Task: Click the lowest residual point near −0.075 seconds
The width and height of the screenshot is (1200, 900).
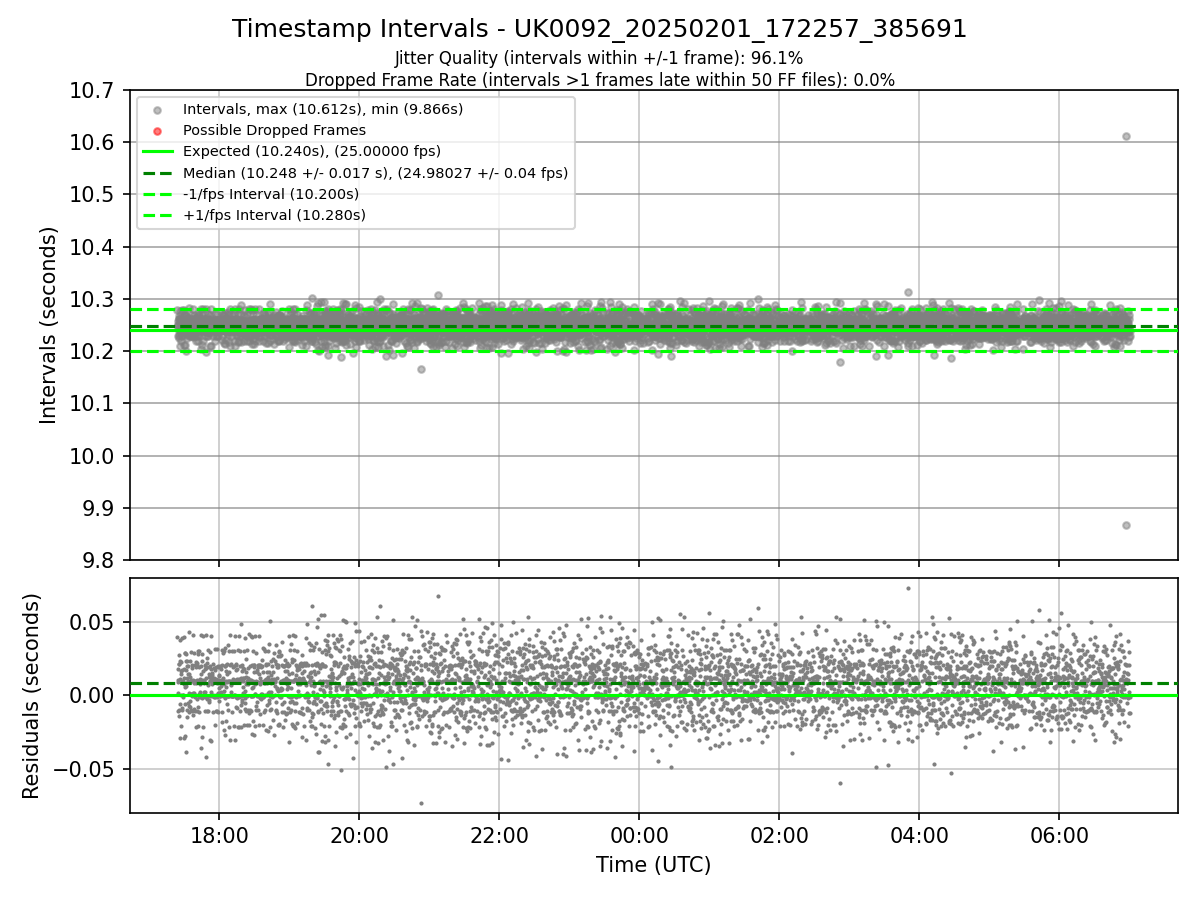Action: pyautogui.click(x=421, y=803)
